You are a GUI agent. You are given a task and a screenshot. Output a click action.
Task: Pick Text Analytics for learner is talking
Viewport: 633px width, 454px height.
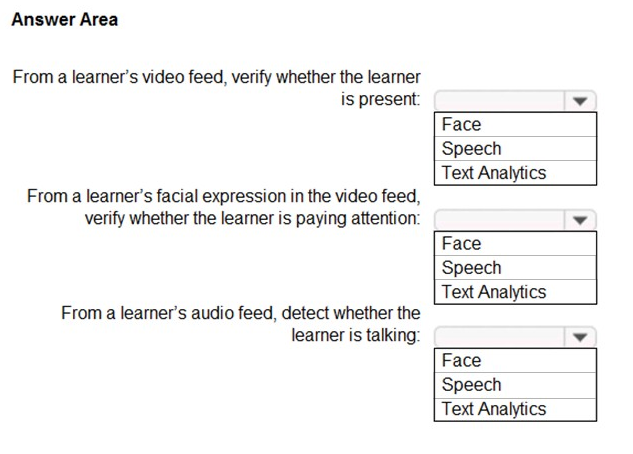pyautogui.click(x=515, y=410)
